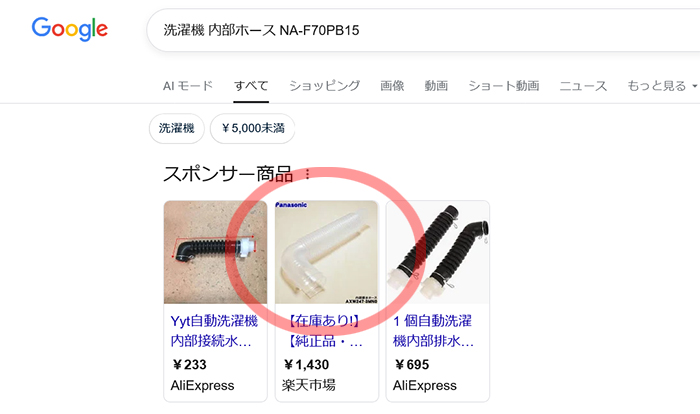Open the two black hoses product image

click(x=438, y=252)
